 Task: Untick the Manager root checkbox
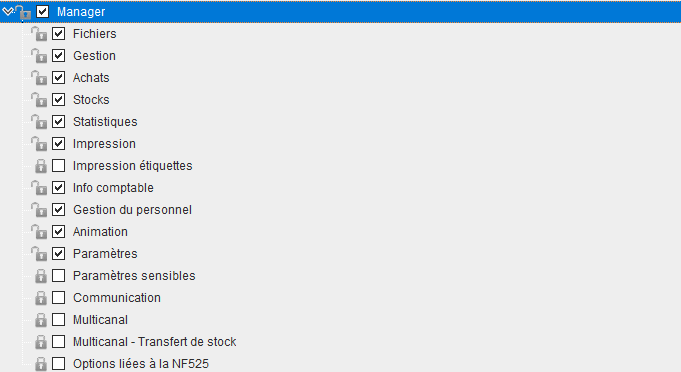[x=43, y=11]
